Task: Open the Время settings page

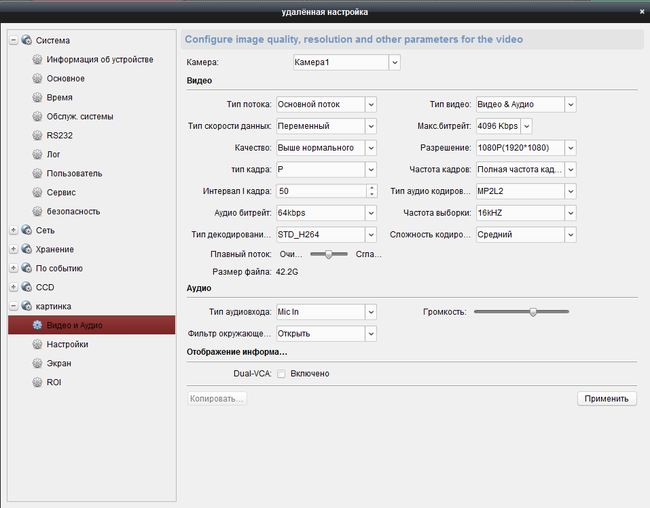Action: [59, 97]
